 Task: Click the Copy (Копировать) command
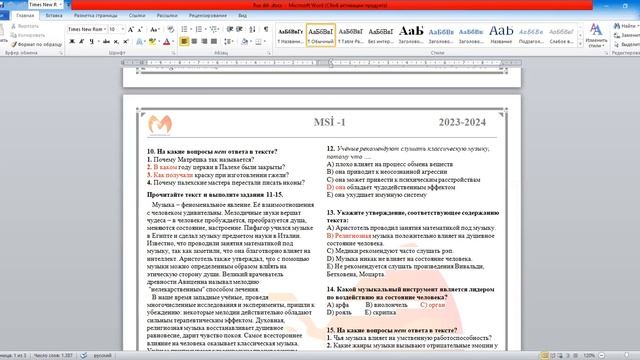[27, 35]
